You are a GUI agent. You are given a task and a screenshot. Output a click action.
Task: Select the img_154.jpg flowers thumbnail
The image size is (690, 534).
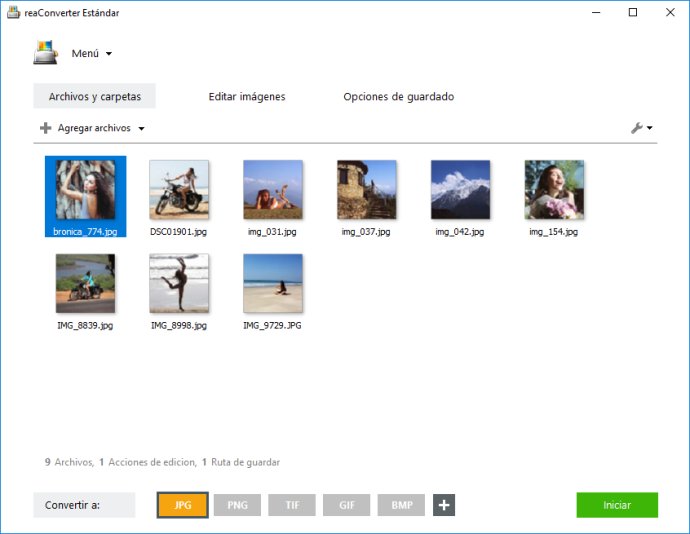pyautogui.click(x=554, y=189)
